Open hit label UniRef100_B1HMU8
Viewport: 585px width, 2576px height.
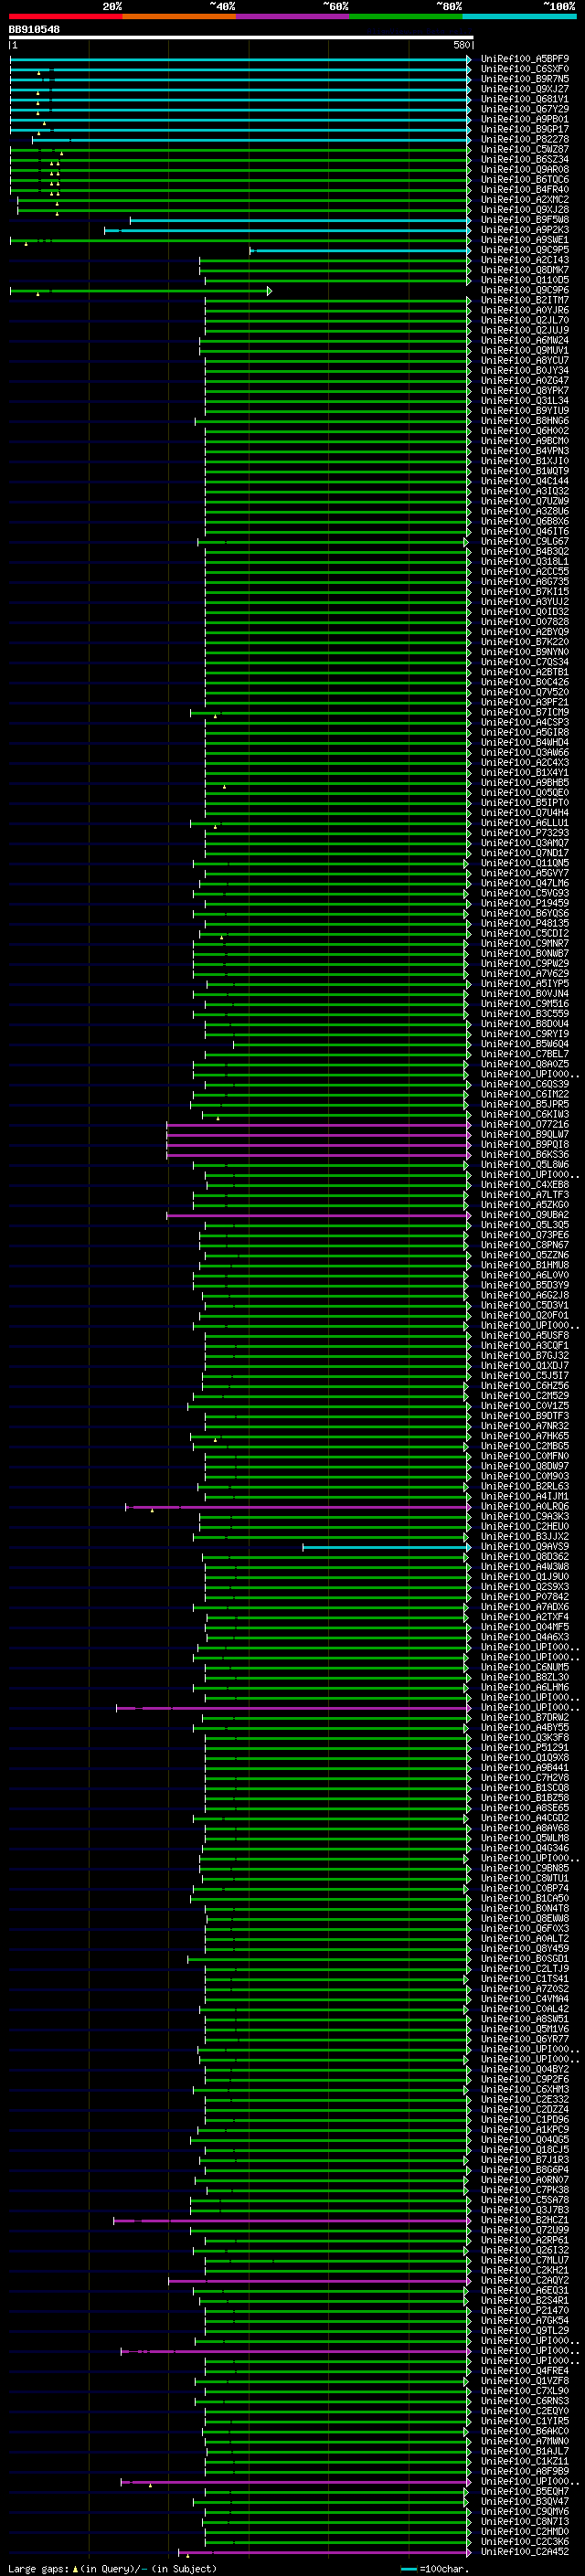click(x=525, y=1266)
